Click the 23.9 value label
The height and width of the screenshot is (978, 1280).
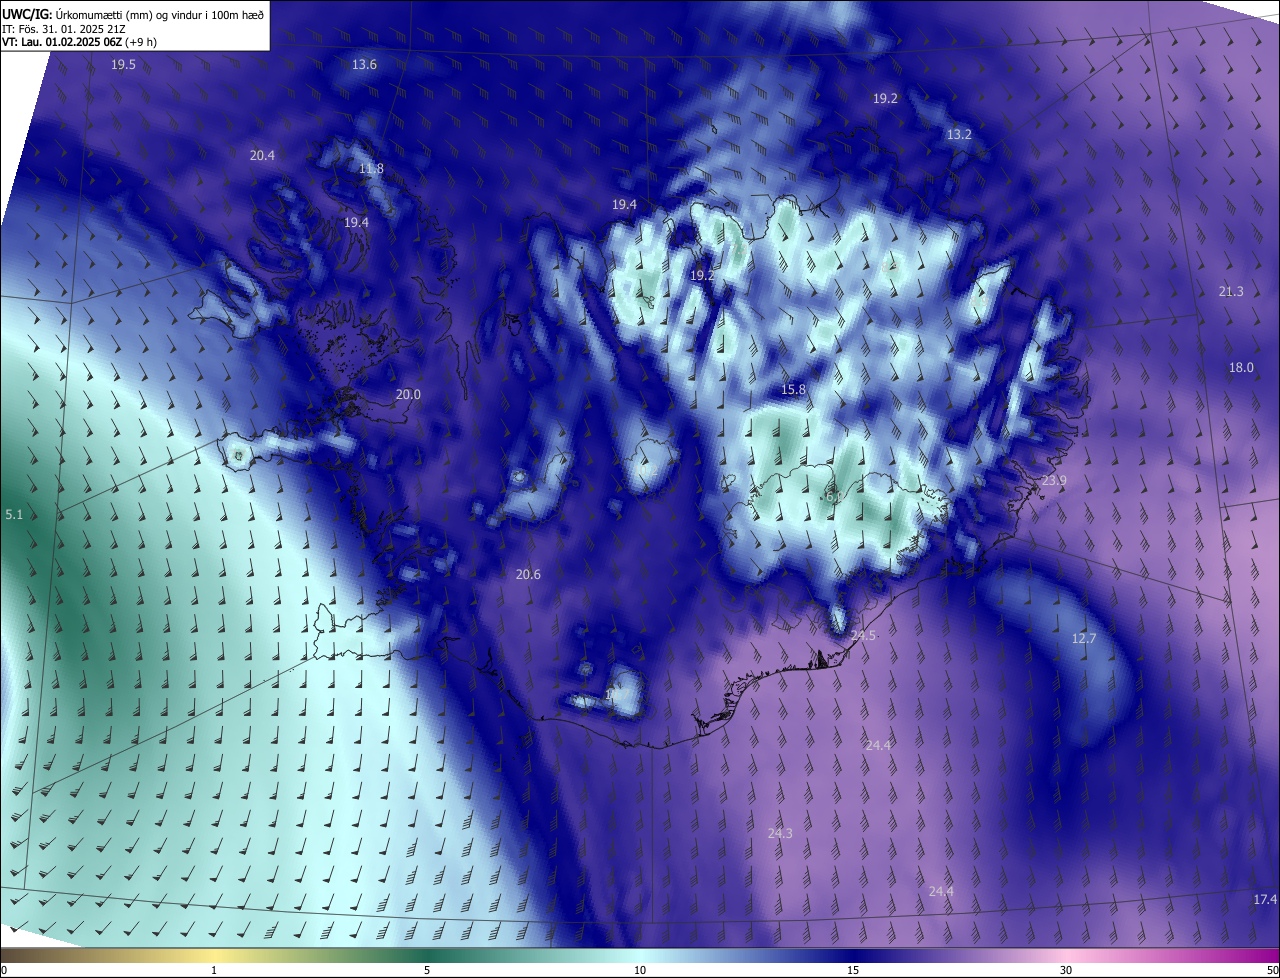click(x=1054, y=481)
